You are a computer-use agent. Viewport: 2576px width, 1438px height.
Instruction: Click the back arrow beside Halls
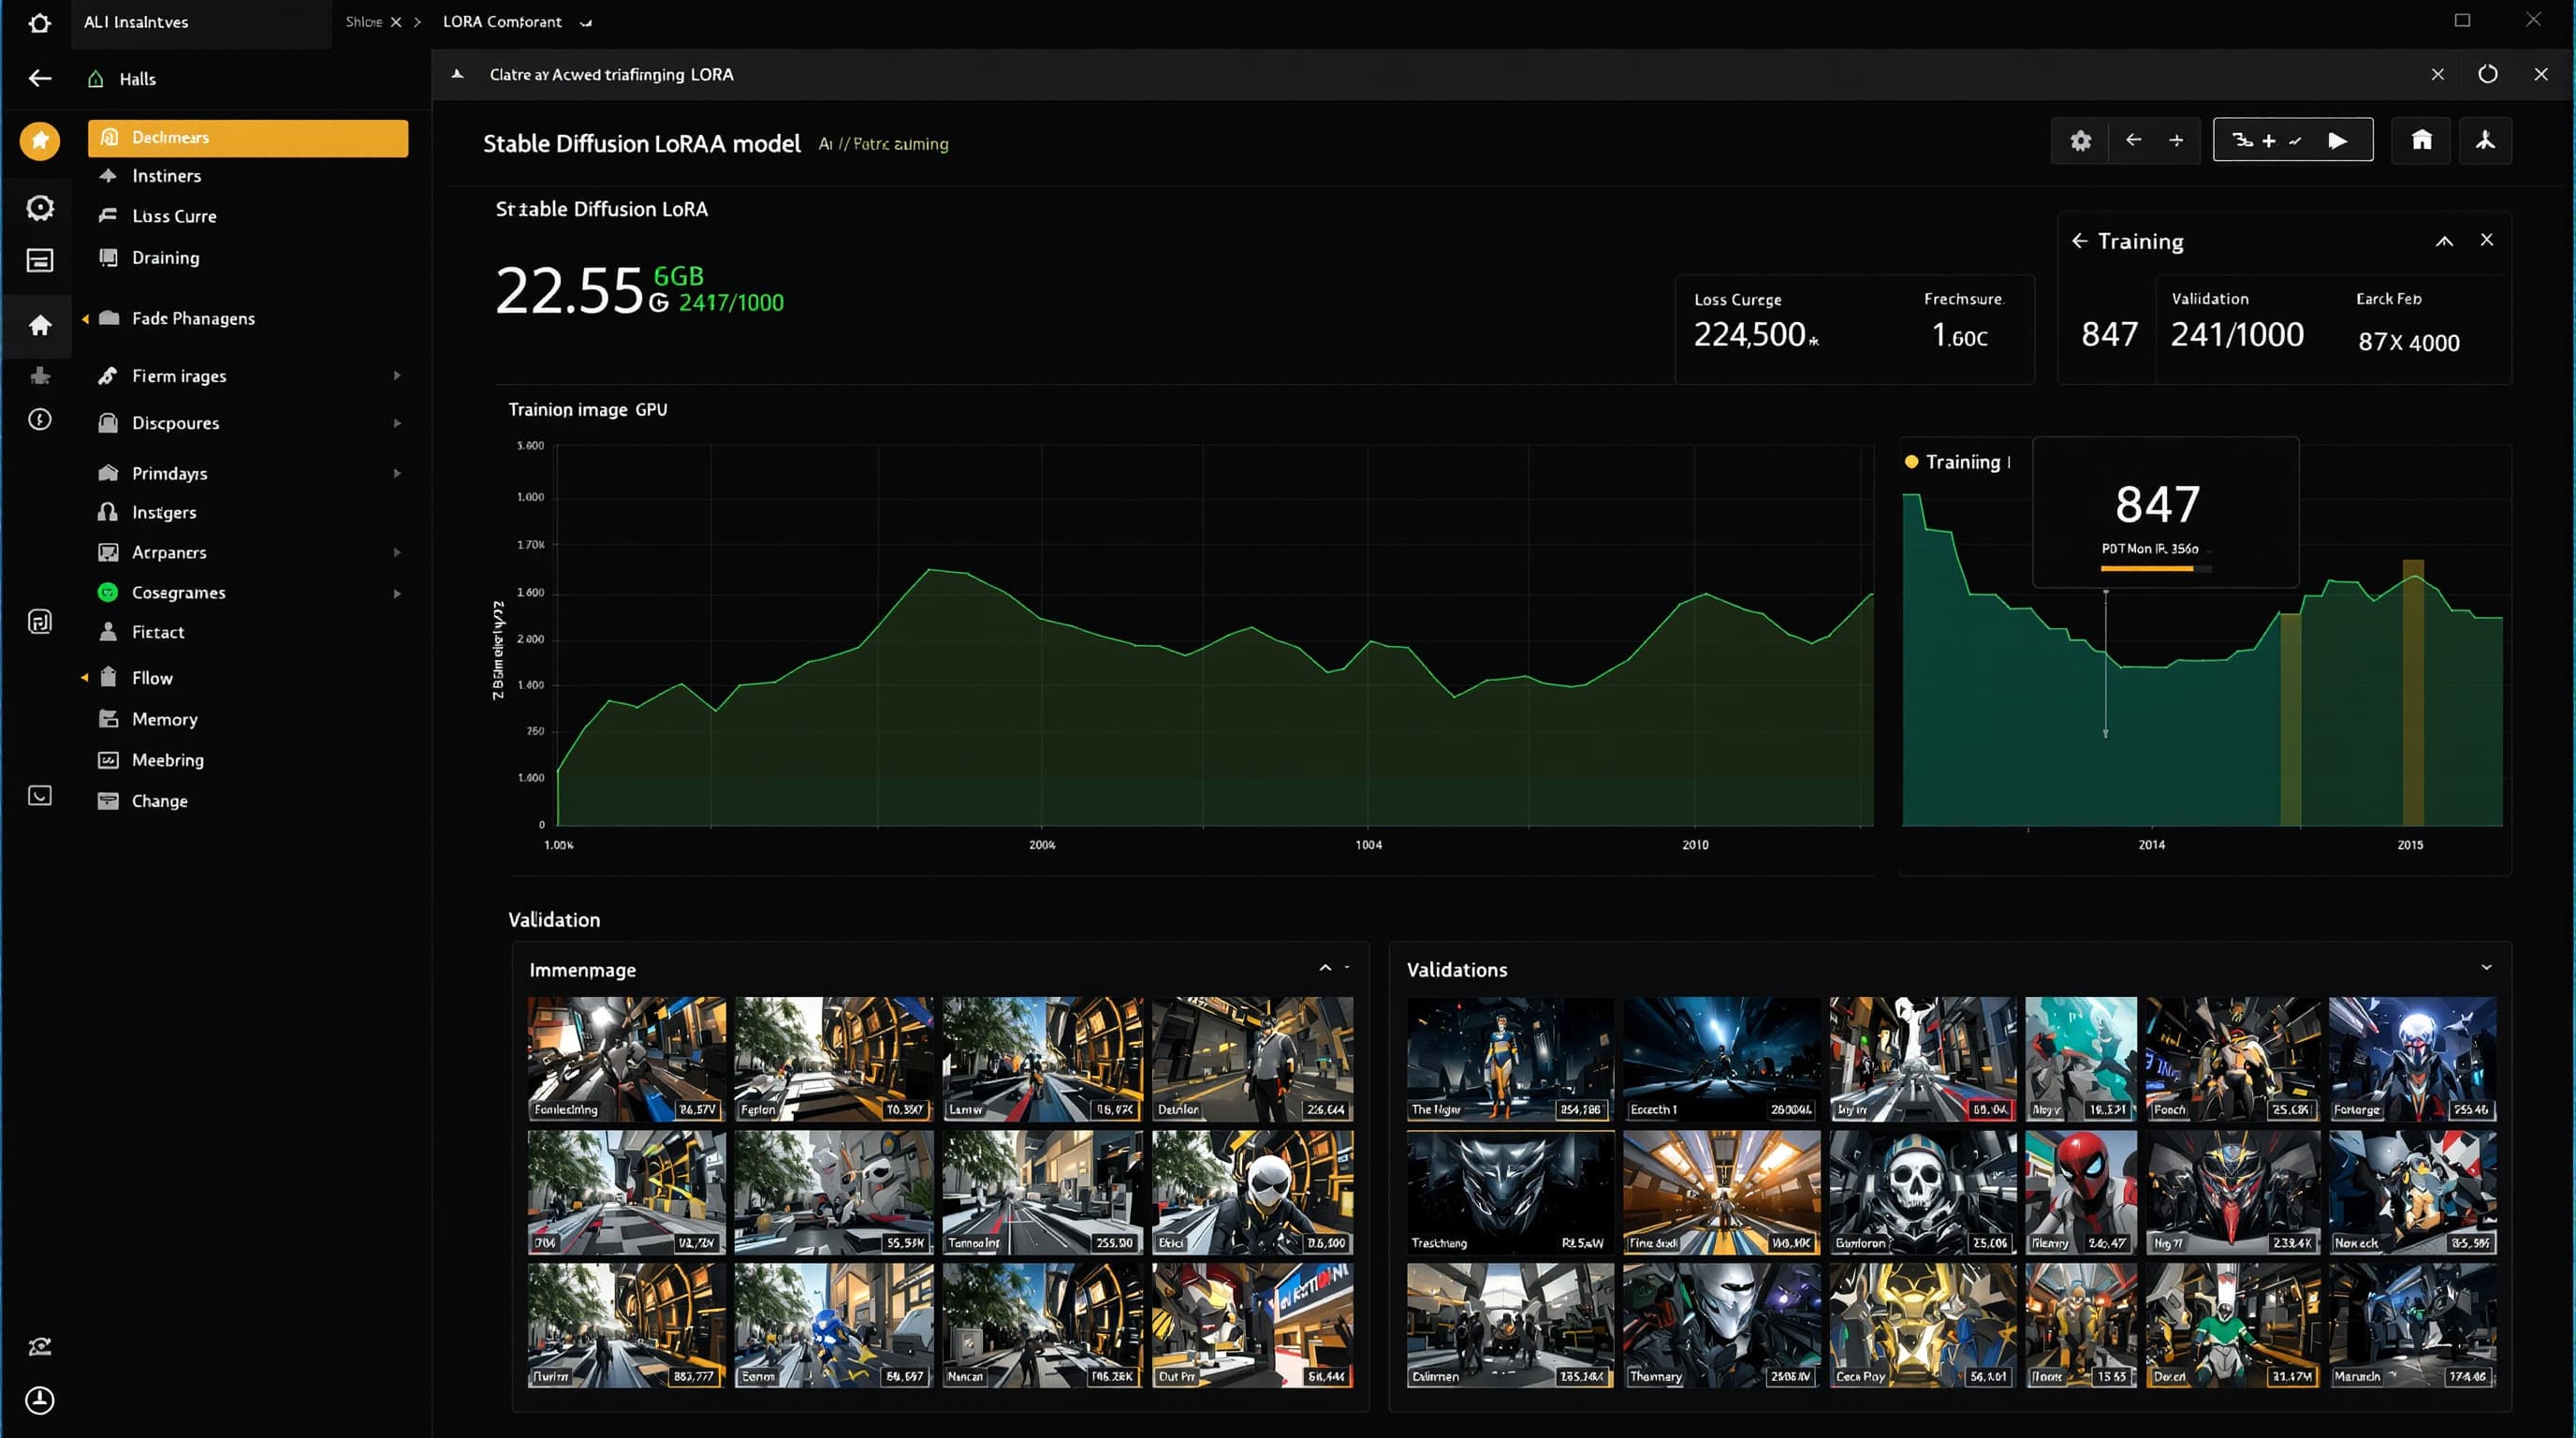[40, 78]
